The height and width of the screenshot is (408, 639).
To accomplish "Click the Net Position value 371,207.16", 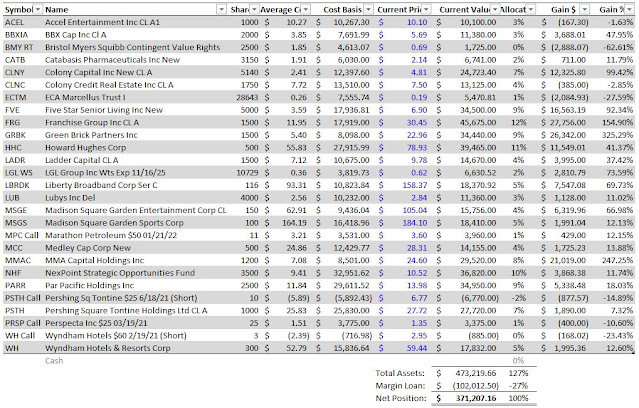I will [x=476, y=399].
